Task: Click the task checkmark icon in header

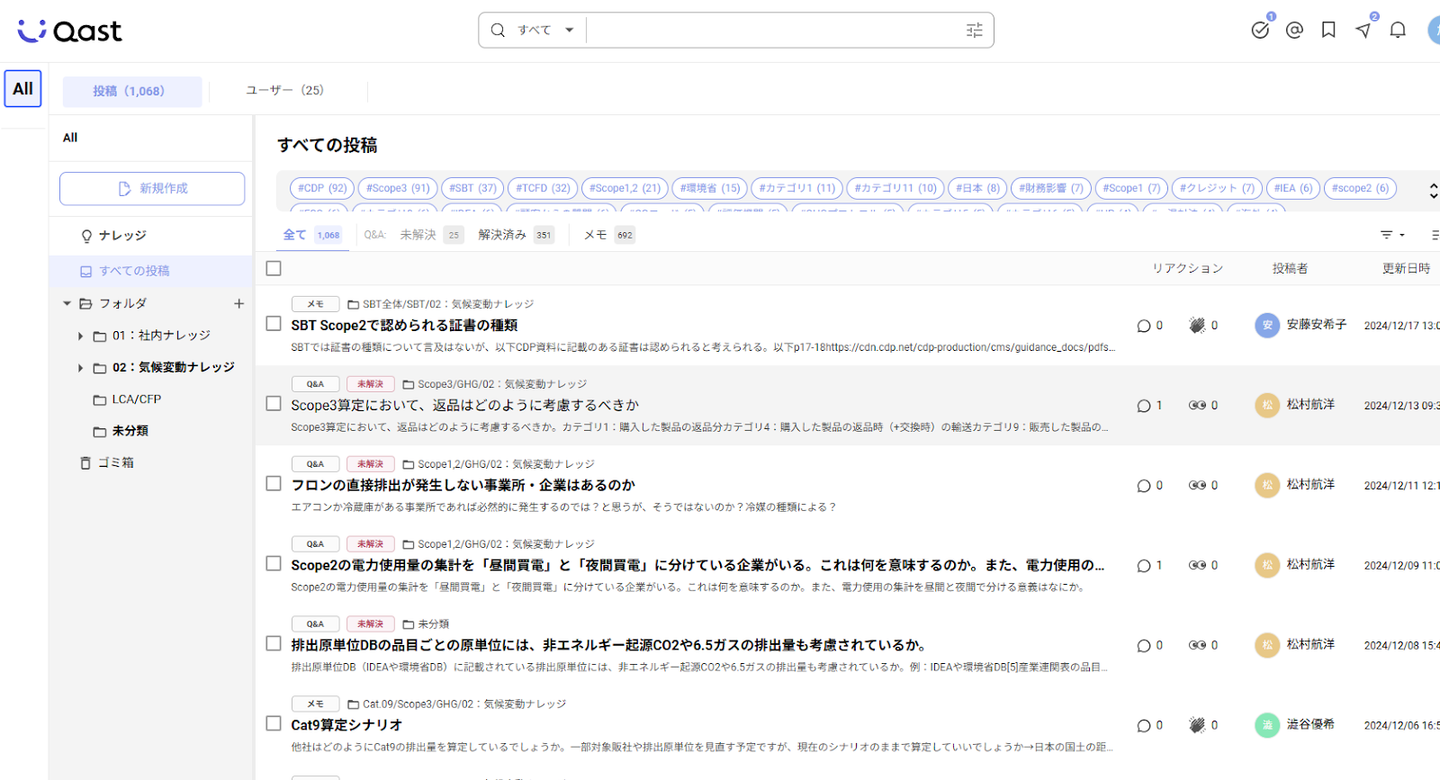Action: [x=1260, y=30]
